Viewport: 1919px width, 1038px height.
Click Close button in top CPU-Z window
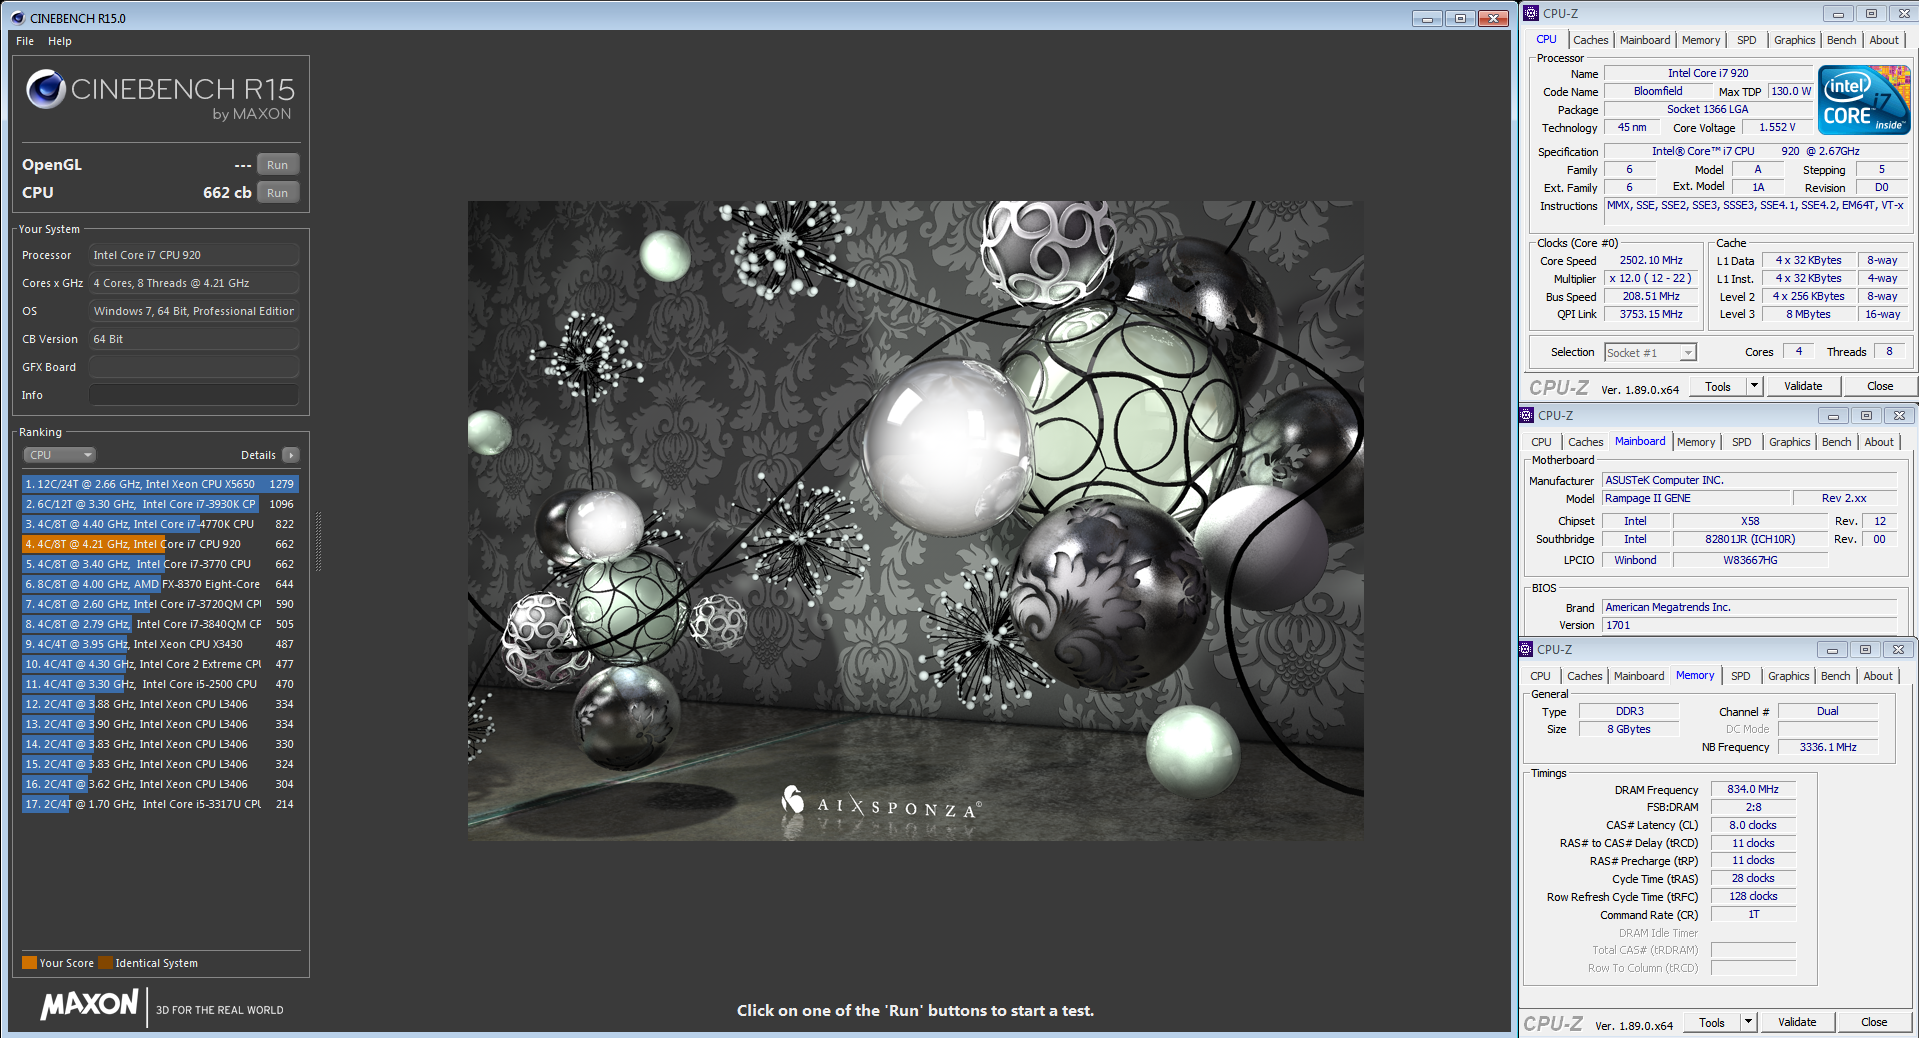pos(1880,387)
